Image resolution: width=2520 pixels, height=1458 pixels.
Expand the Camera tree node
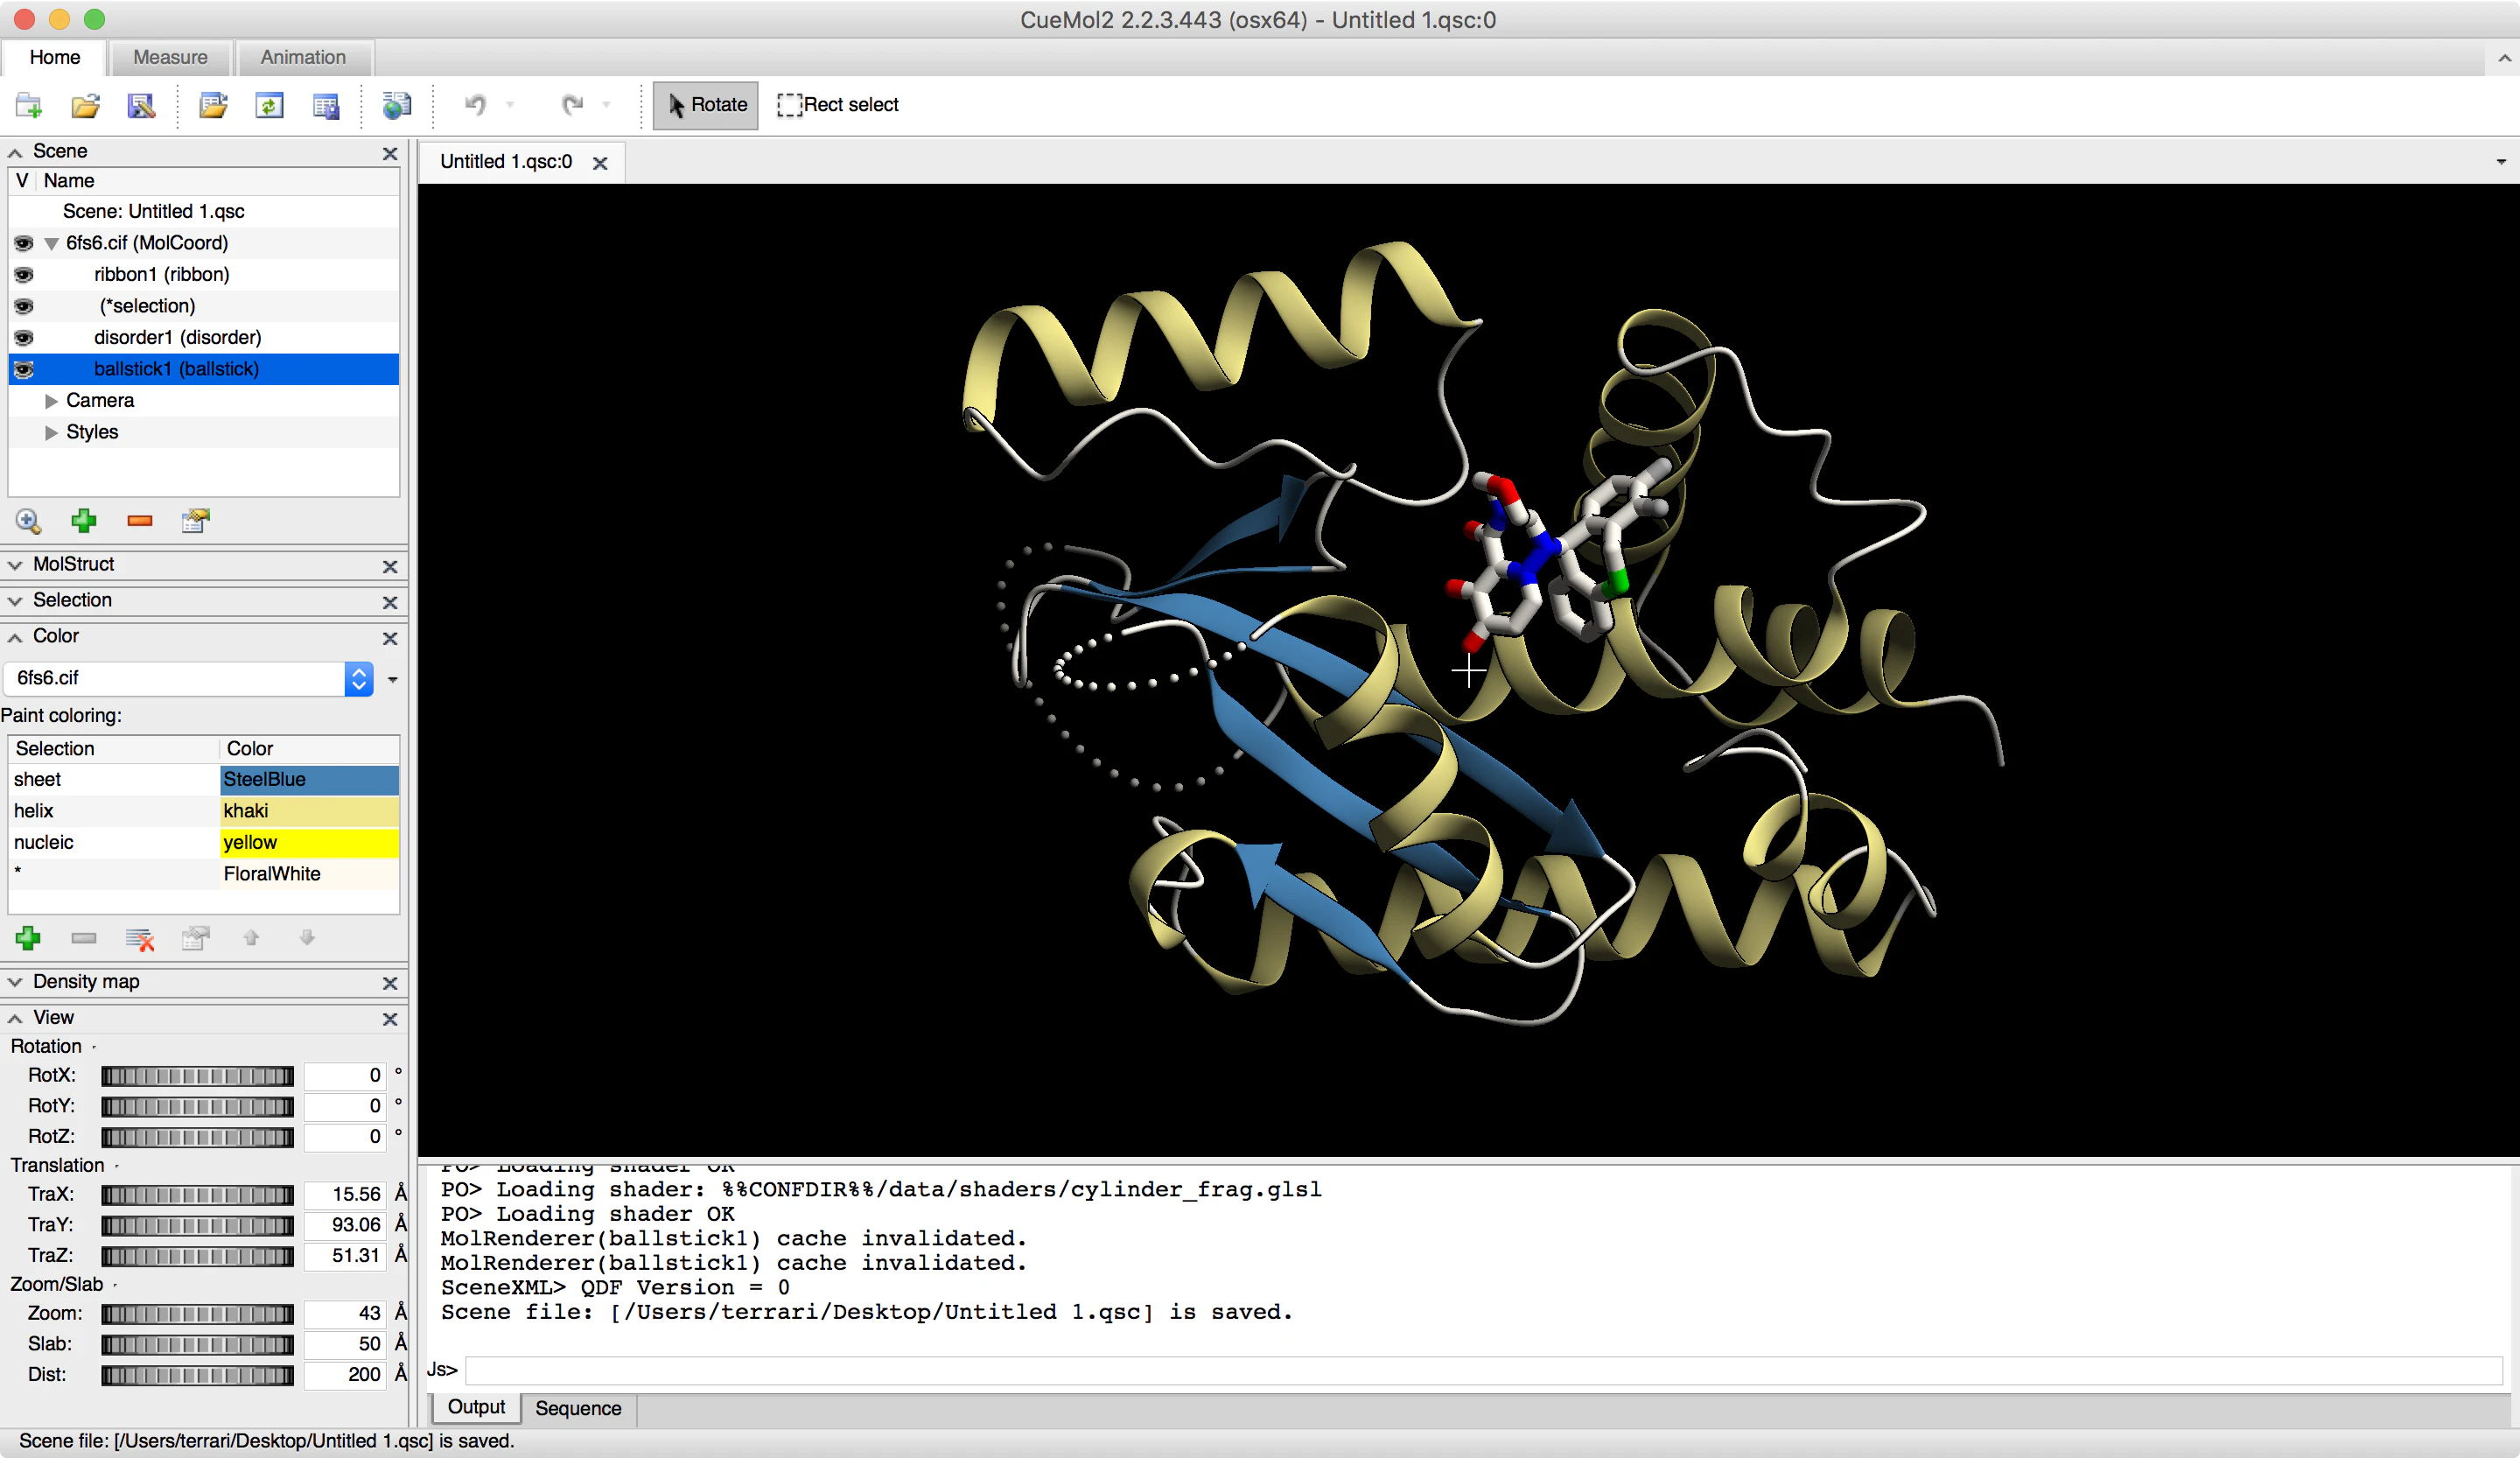pyautogui.click(x=51, y=401)
